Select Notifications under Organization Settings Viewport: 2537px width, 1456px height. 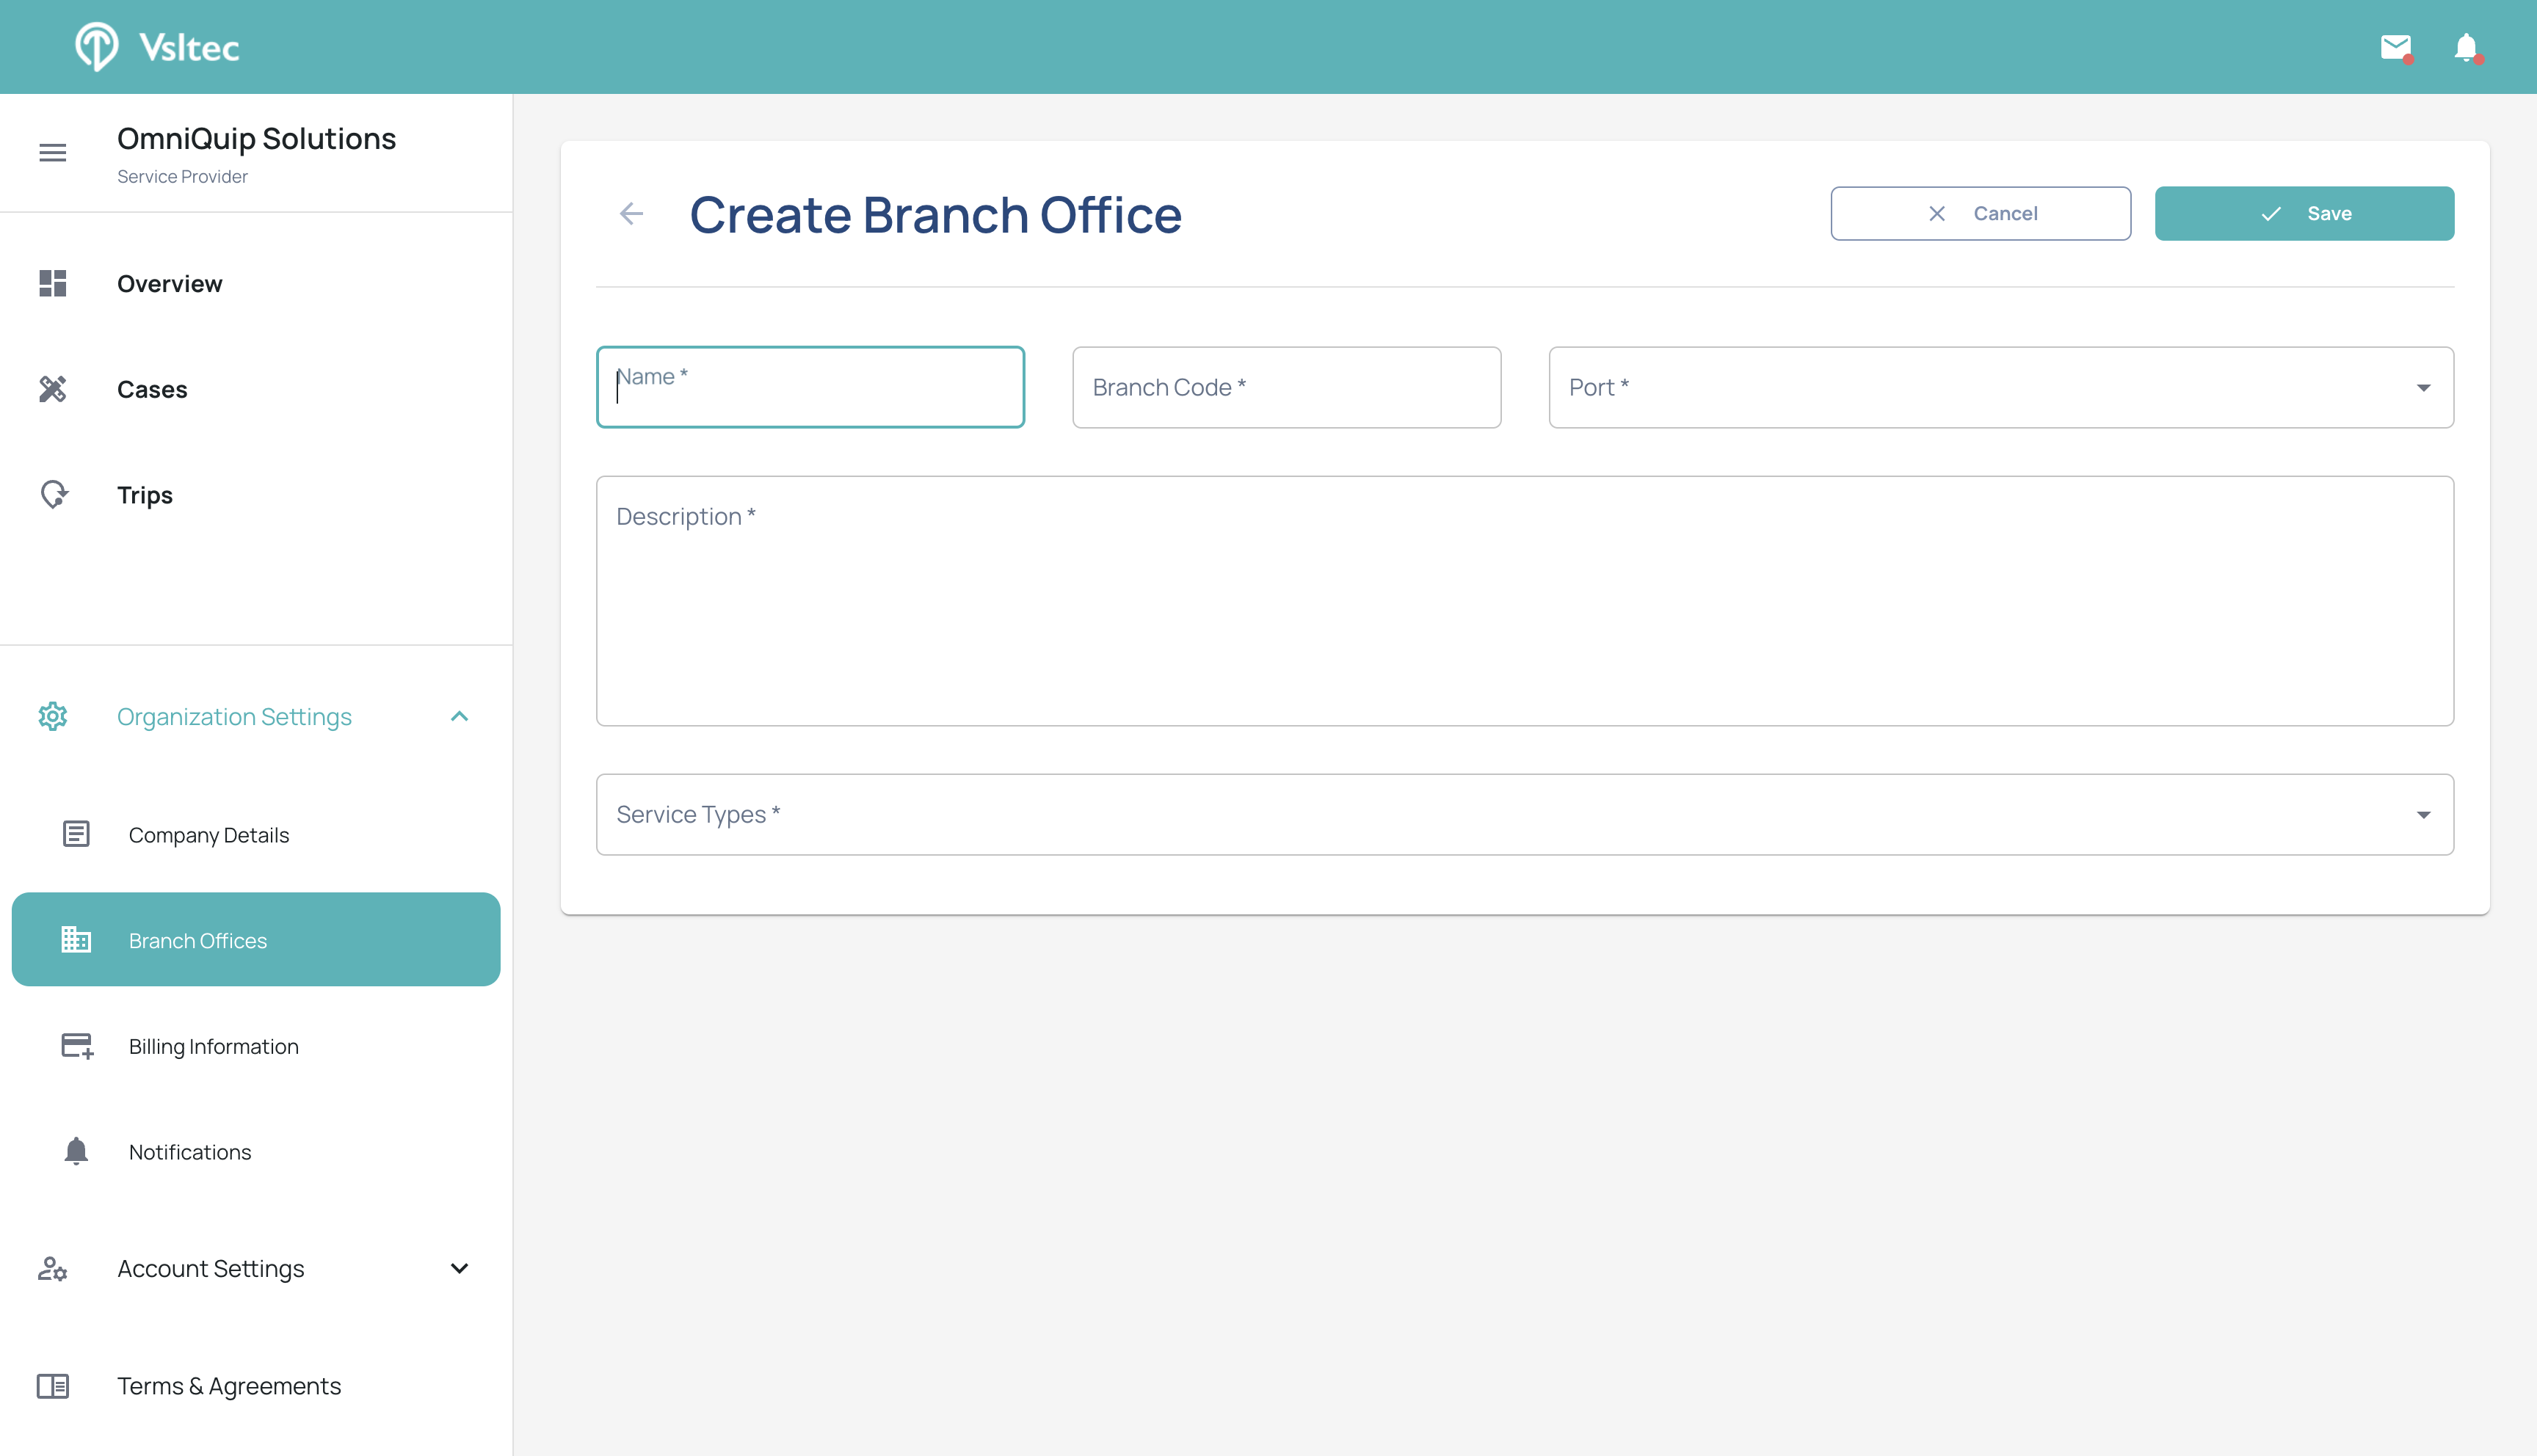coord(256,1151)
